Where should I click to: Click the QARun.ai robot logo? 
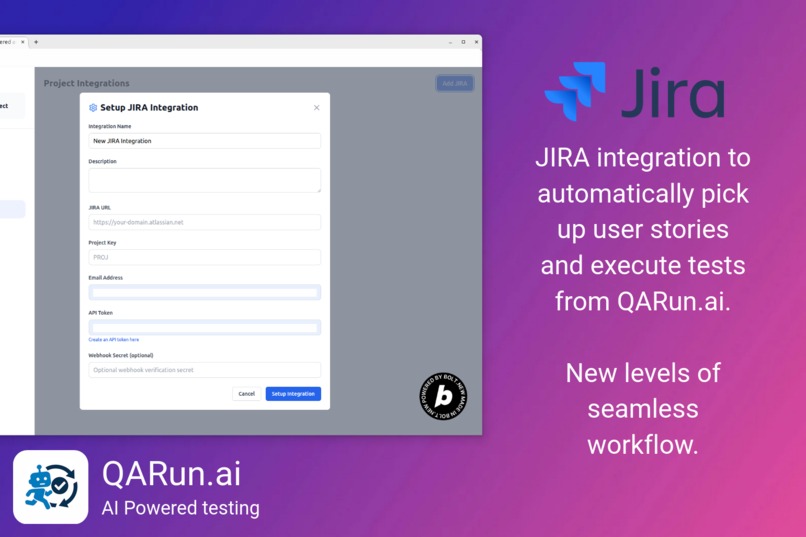tap(50, 487)
